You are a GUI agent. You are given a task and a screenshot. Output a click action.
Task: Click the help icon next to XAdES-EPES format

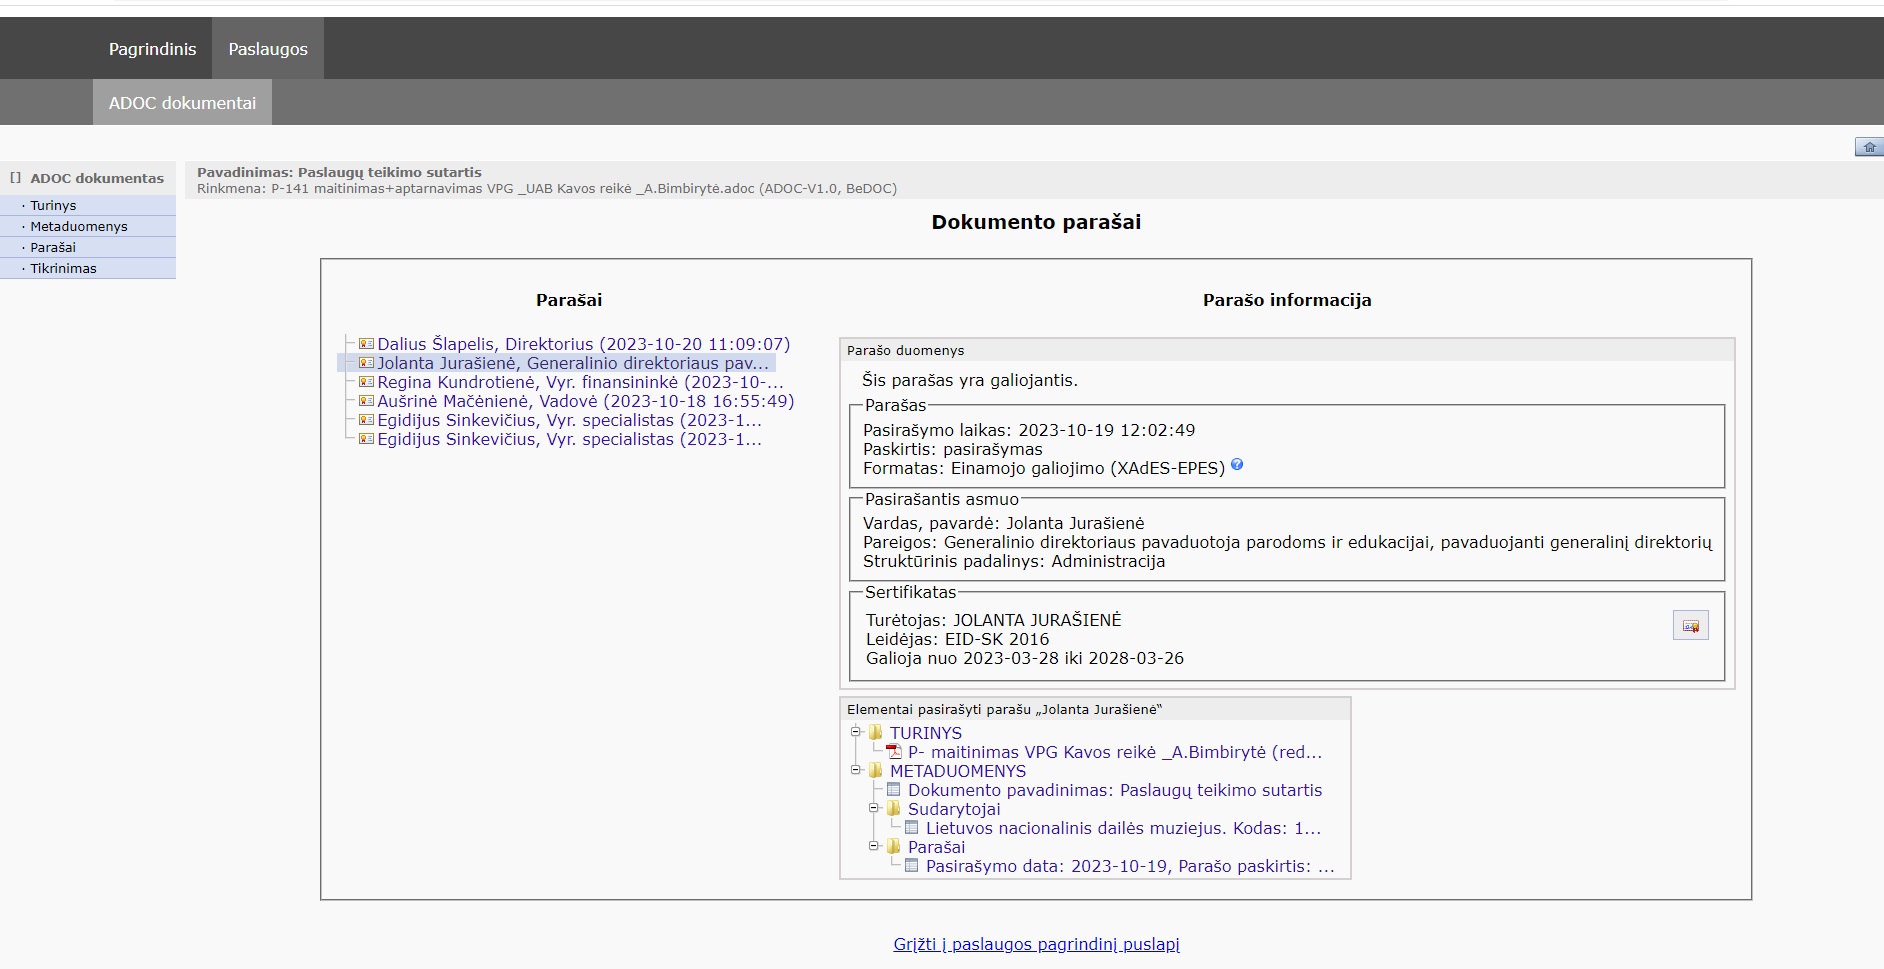tap(1237, 465)
